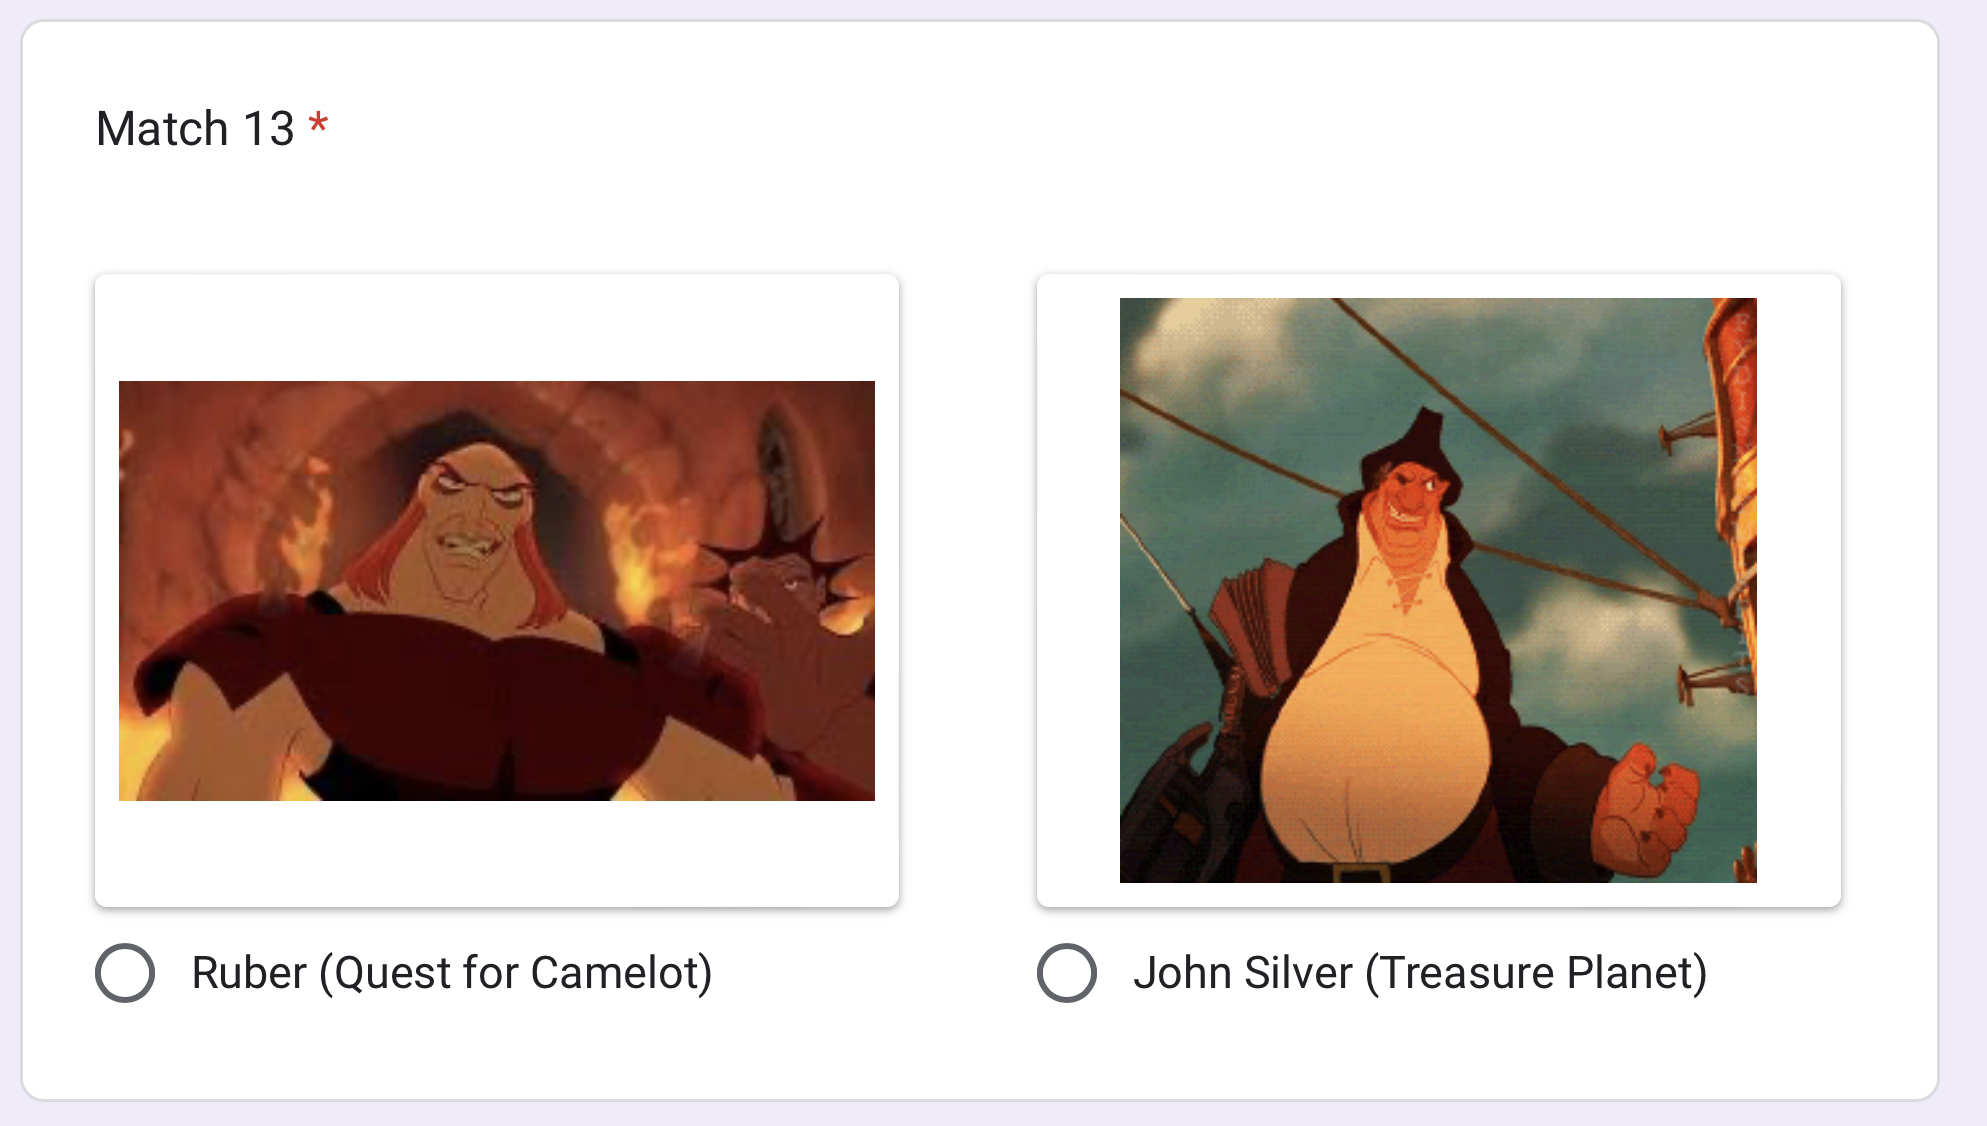Viewport: 1987px width, 1126px height.
Task: Click the "Match 13" question title
Action: (195, 129)
